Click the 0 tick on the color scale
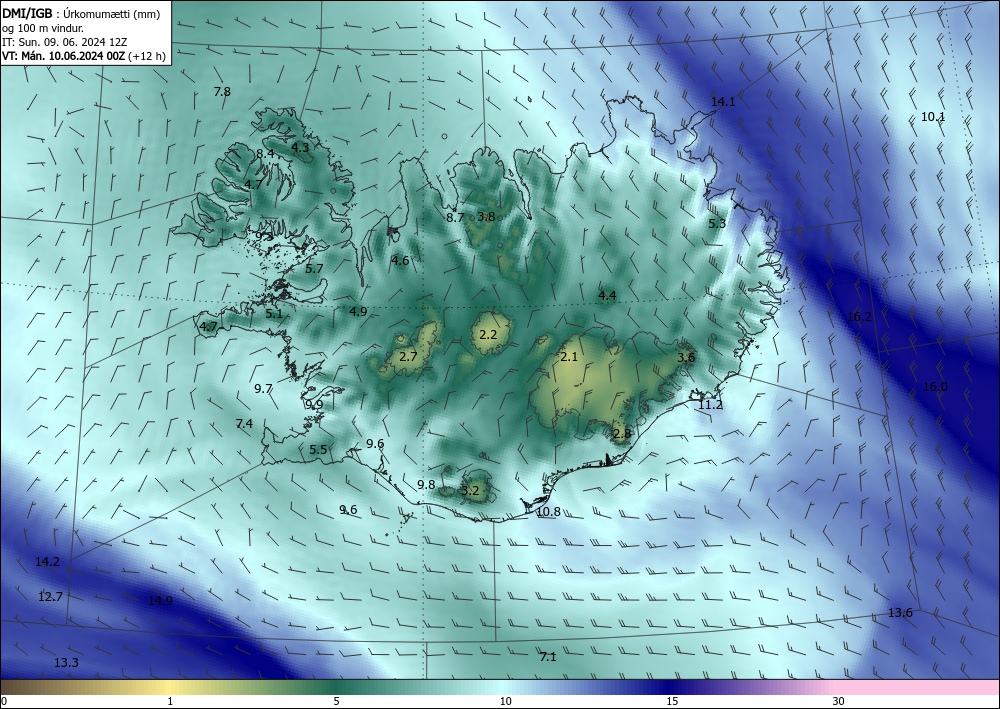 click(x=4, y=702)
